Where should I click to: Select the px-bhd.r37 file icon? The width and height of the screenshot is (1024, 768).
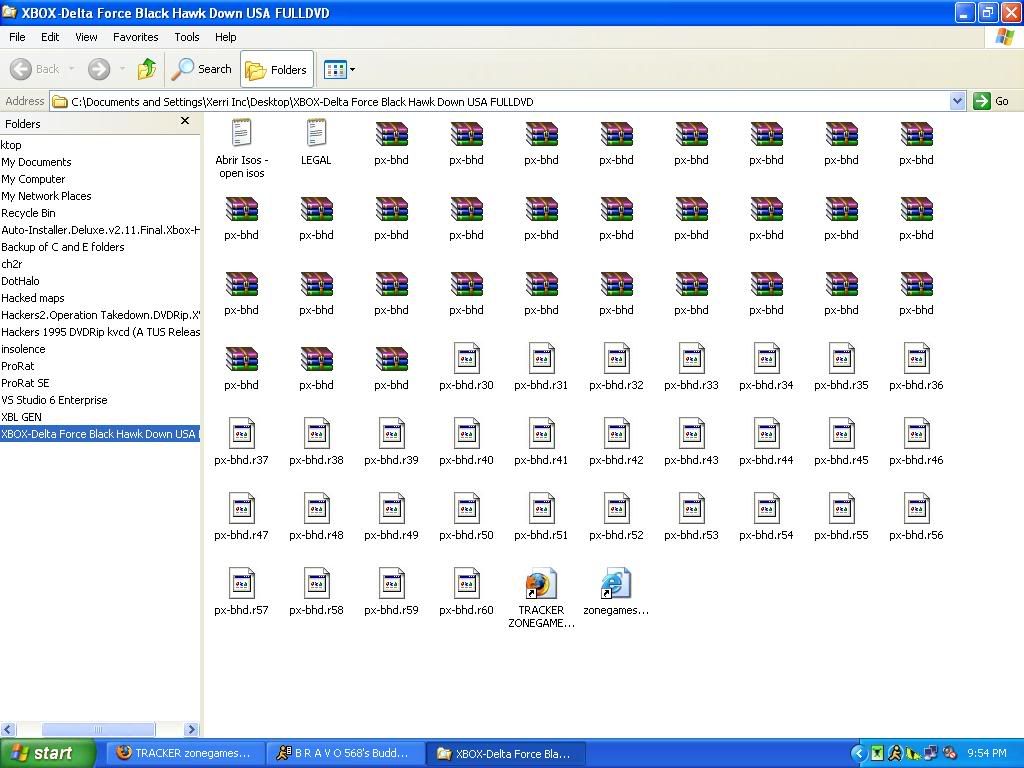point(241,433)
